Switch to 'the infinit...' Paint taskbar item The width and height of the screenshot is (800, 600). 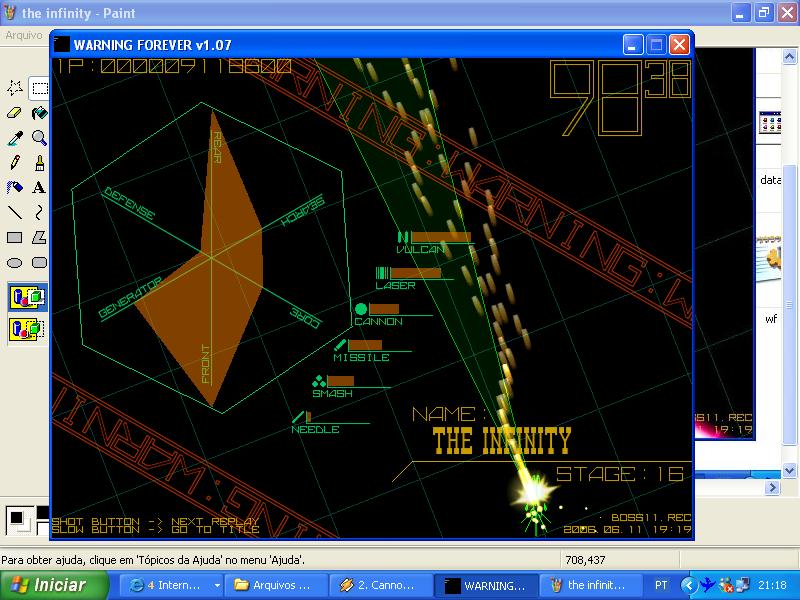click(590, 585)
